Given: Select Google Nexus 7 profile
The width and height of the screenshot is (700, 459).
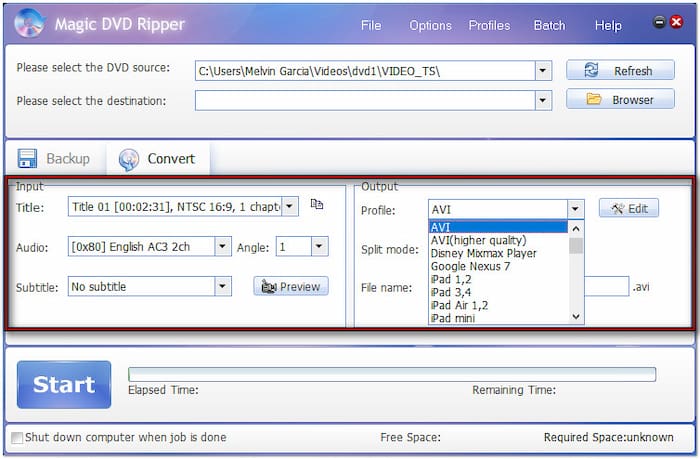Looking at the screenshot, I should (498, 266).
